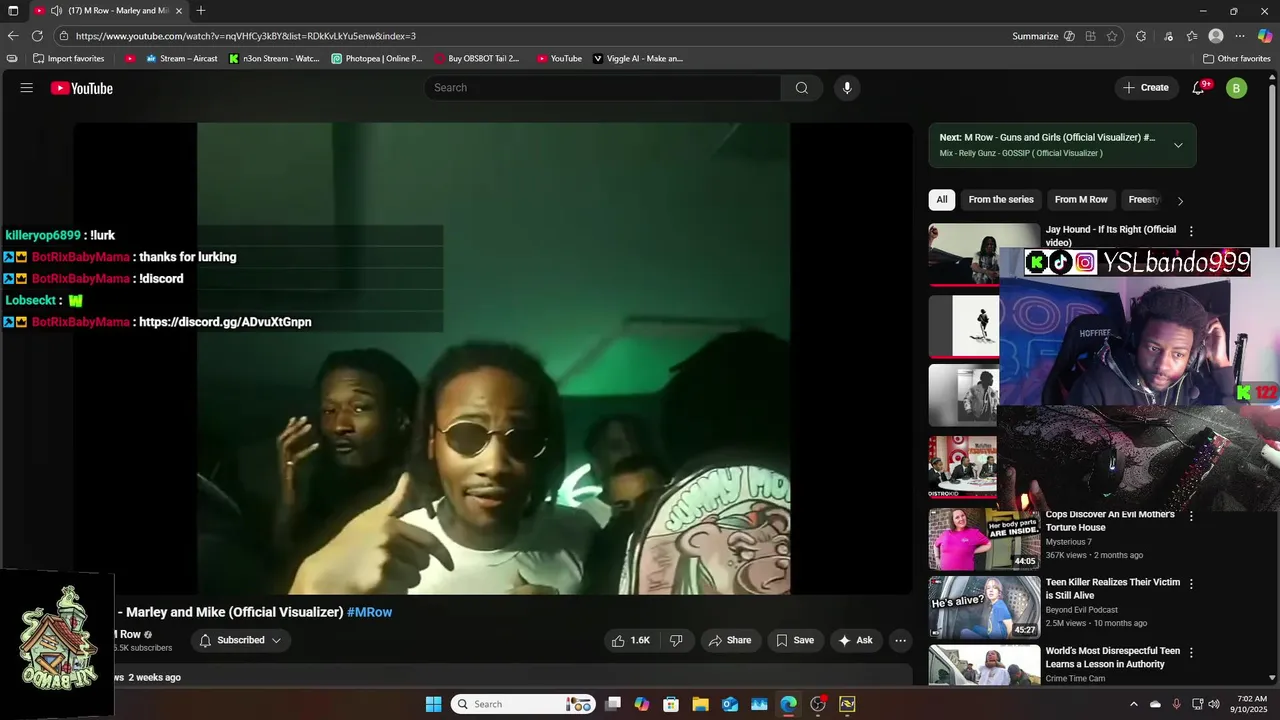Select the From the series chip
Image resolution: width=1280 pixels, height=720 pixels.
1001,200
